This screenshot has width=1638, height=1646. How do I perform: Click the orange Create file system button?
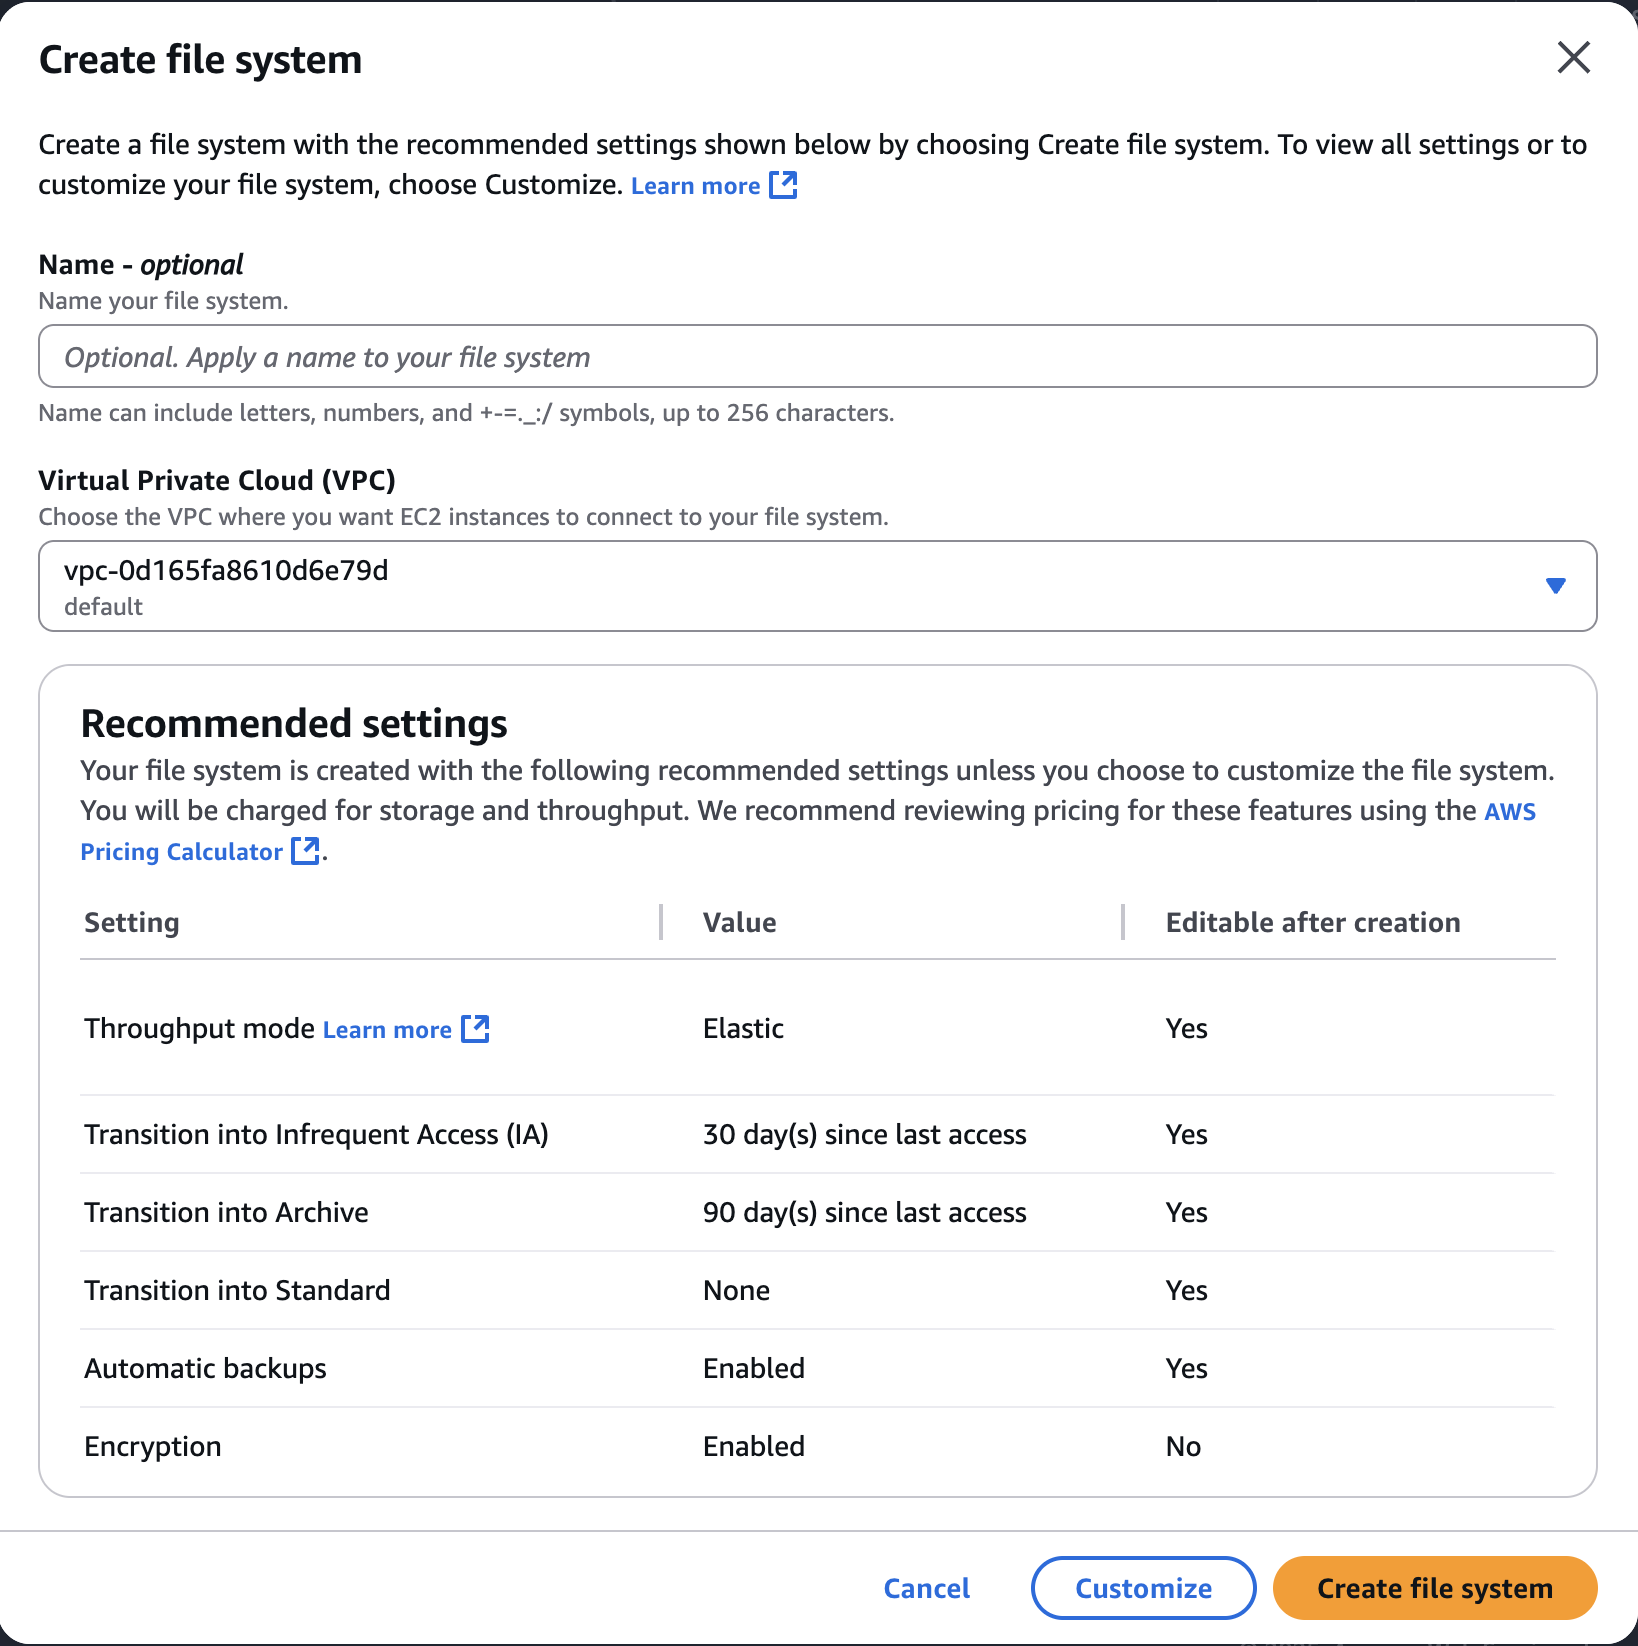1434,1588
